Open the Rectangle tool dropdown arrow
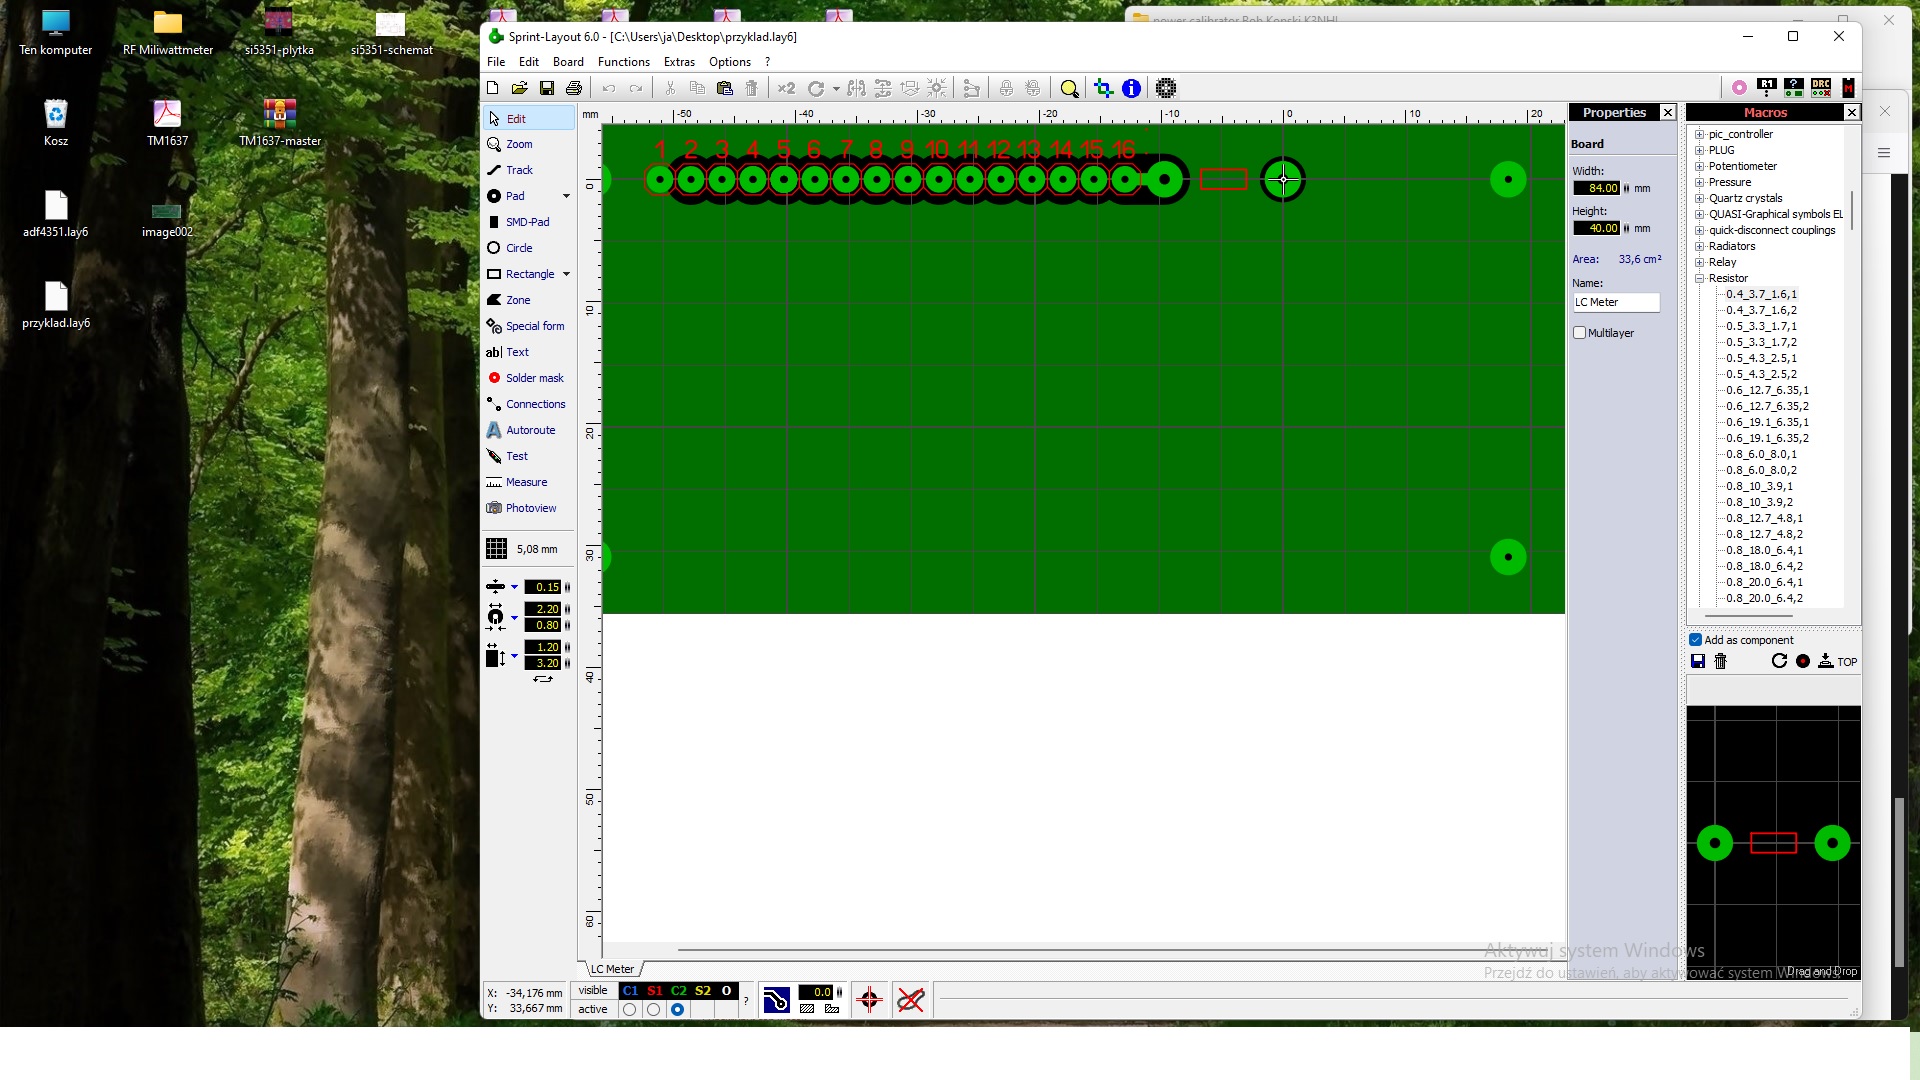The height and width of the screenshot is (1080, 1920). pyautogui.click(x=566, y=274)
